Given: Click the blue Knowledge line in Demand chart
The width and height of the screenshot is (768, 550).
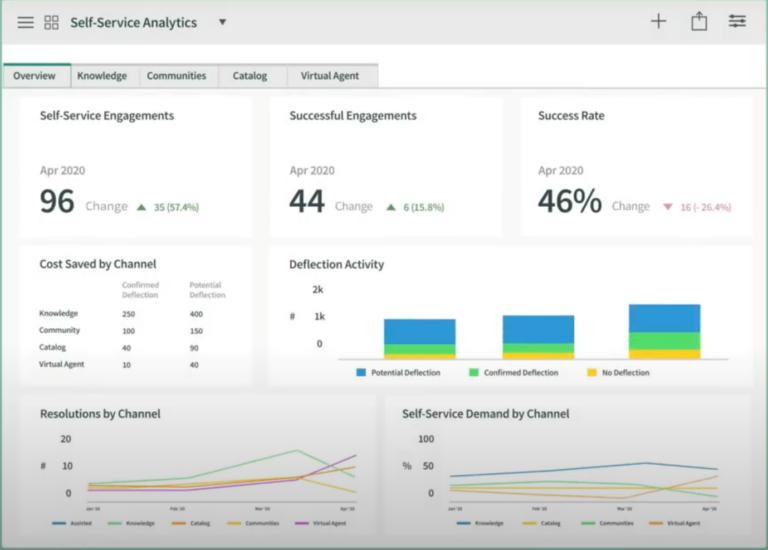Looking at the screenshot, I should pyautogui.click(x=583, y=468).
